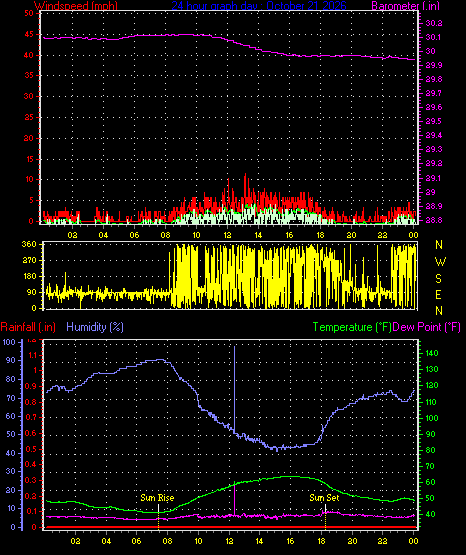Screen dimensions: 466x555
Task: Click the E compass letter
Action: tap(438, 294)
